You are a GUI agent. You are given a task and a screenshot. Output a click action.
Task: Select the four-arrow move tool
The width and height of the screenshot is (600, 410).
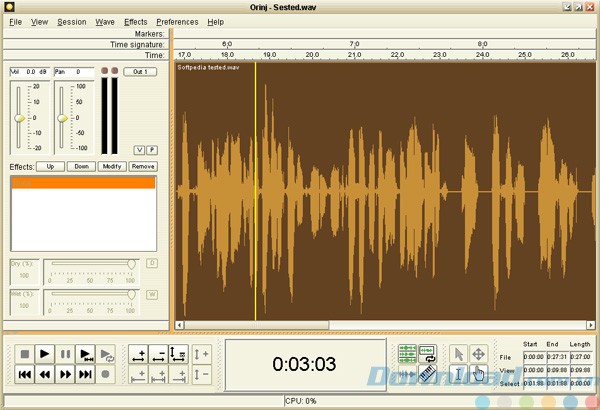click(478, 354)
